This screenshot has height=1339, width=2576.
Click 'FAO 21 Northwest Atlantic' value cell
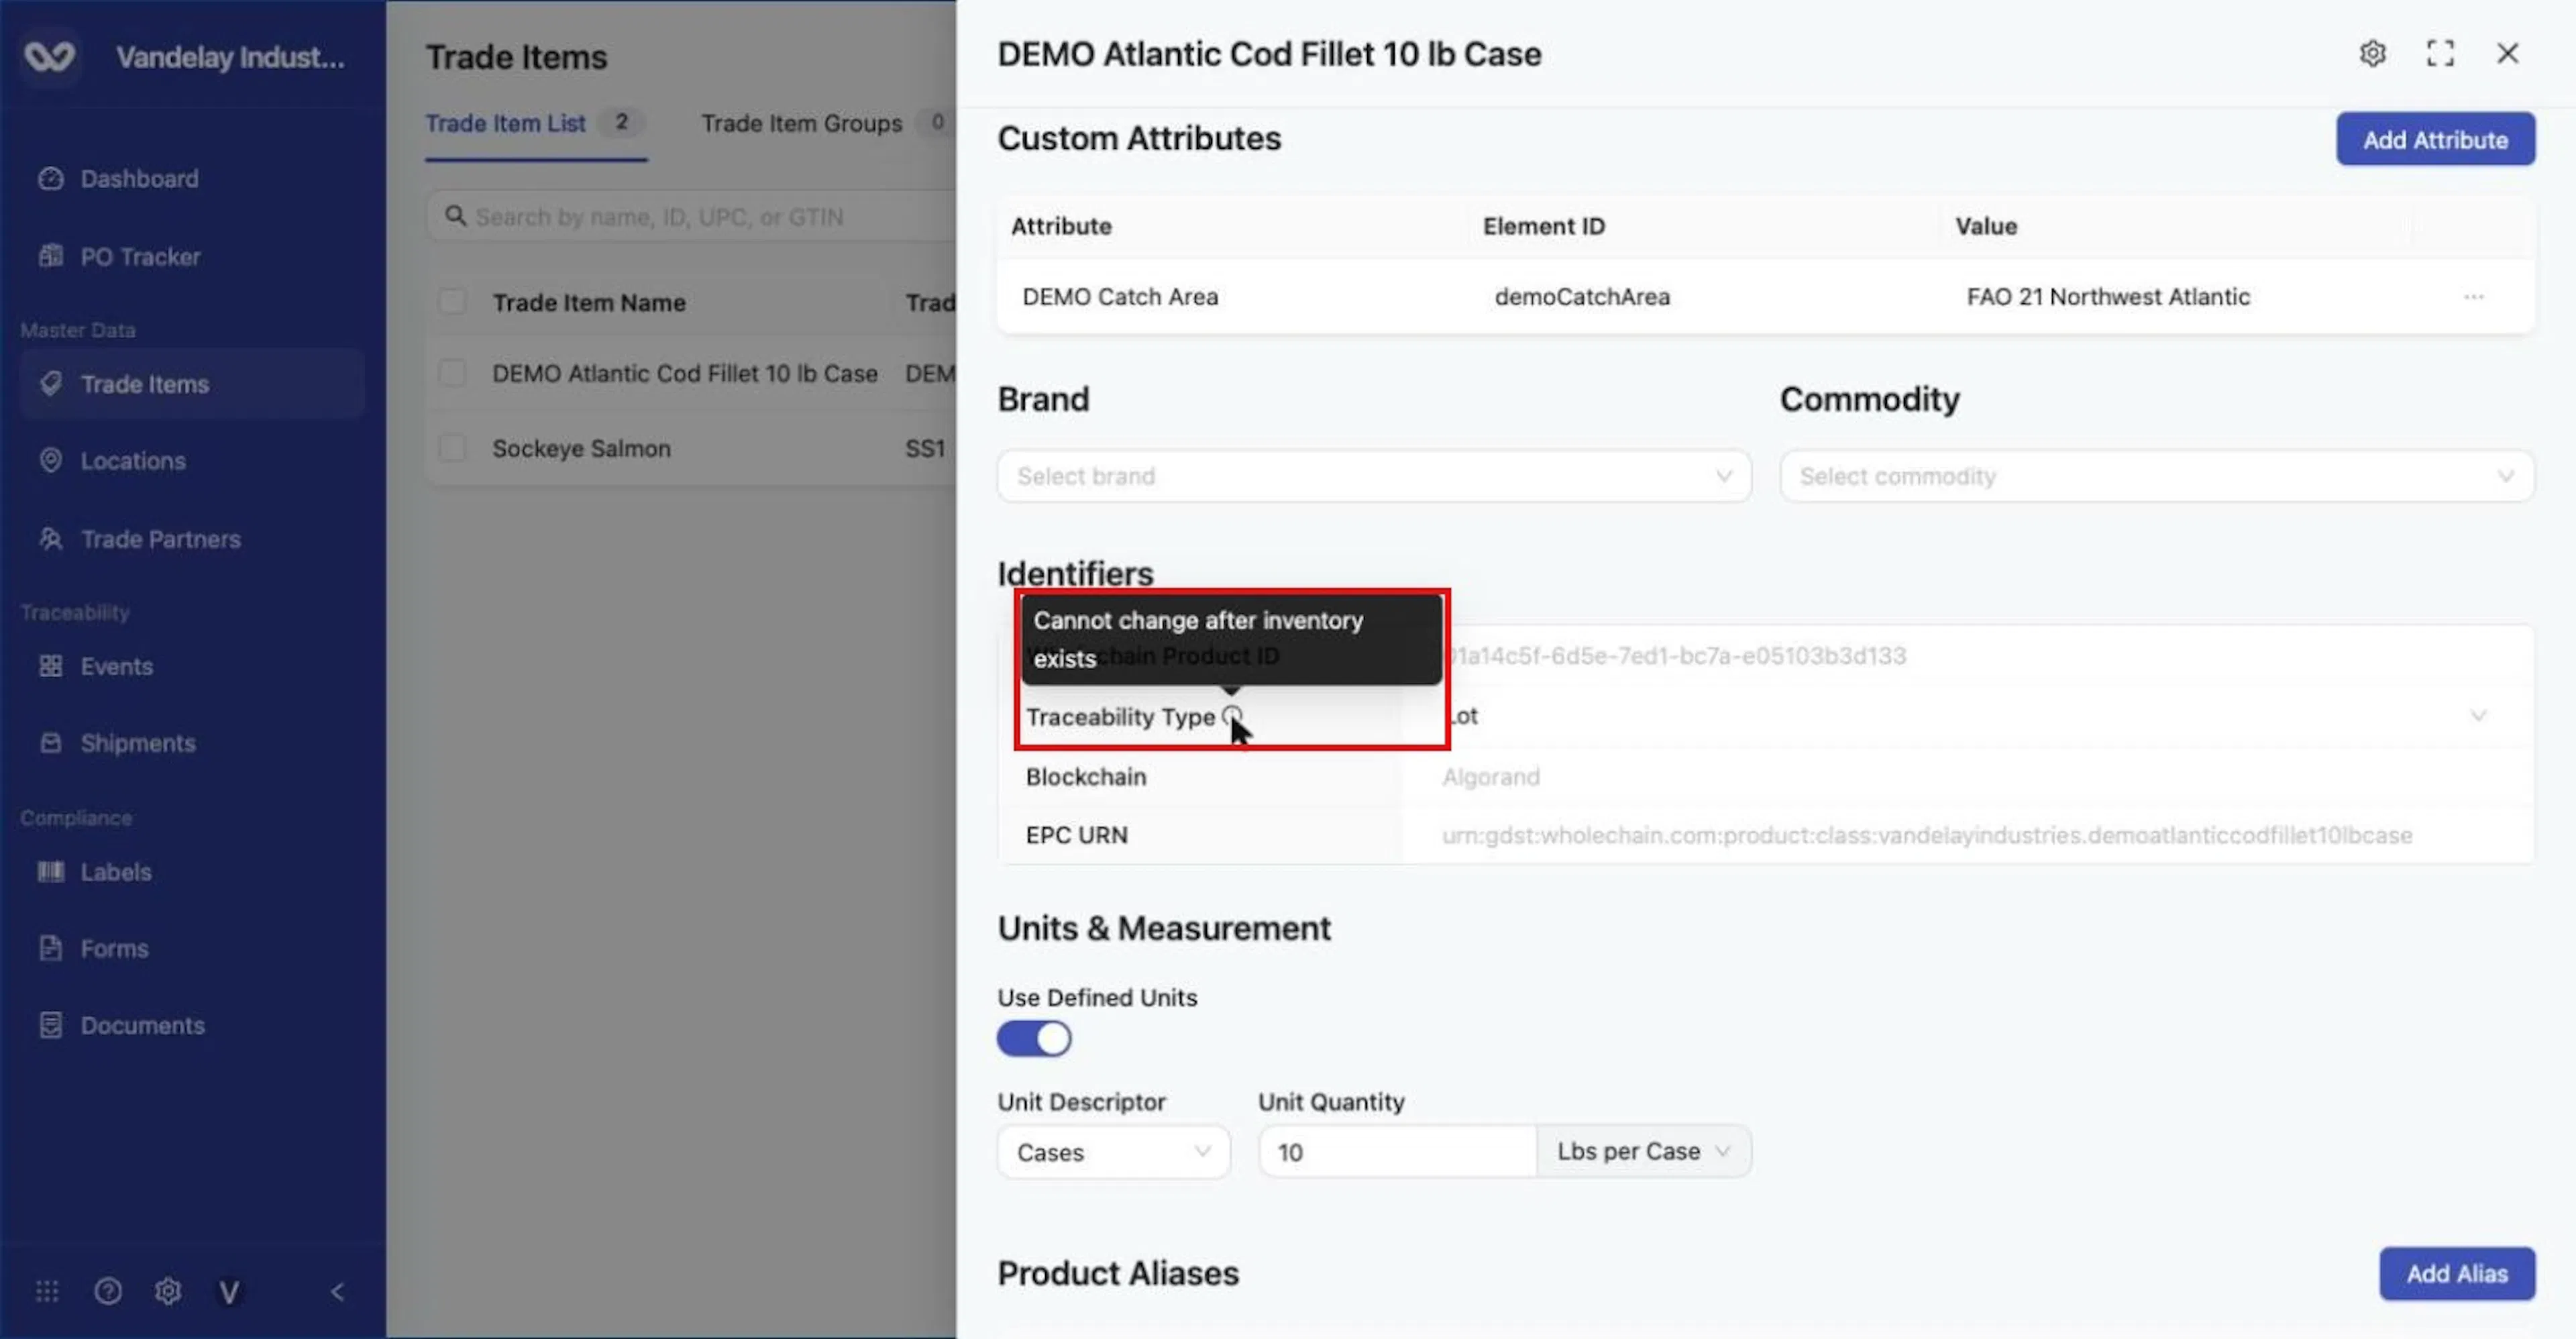pos(2108,297)
